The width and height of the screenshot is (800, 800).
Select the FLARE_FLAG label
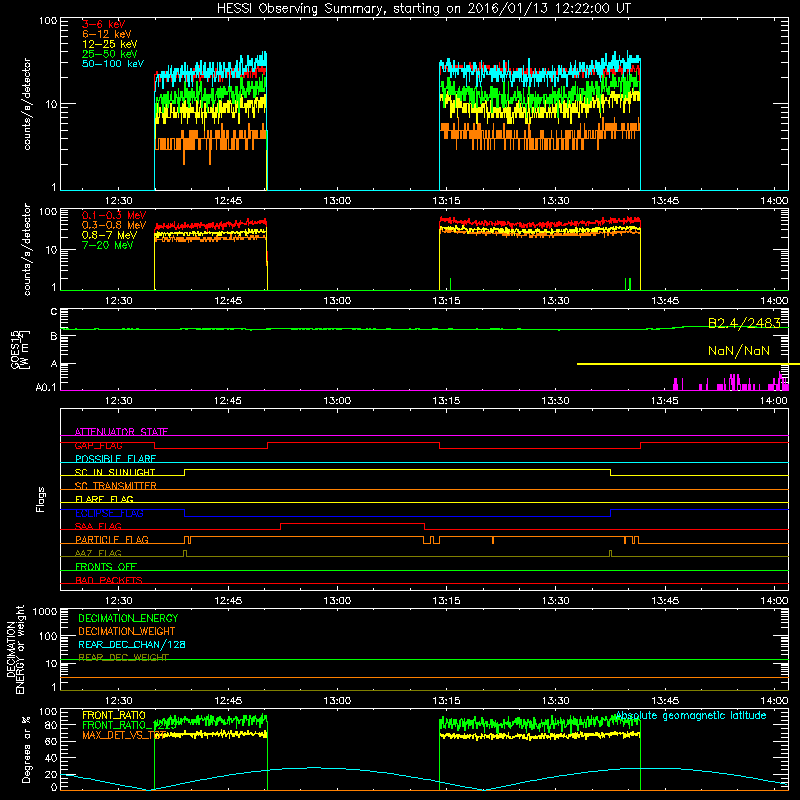(x=104, y=499)
